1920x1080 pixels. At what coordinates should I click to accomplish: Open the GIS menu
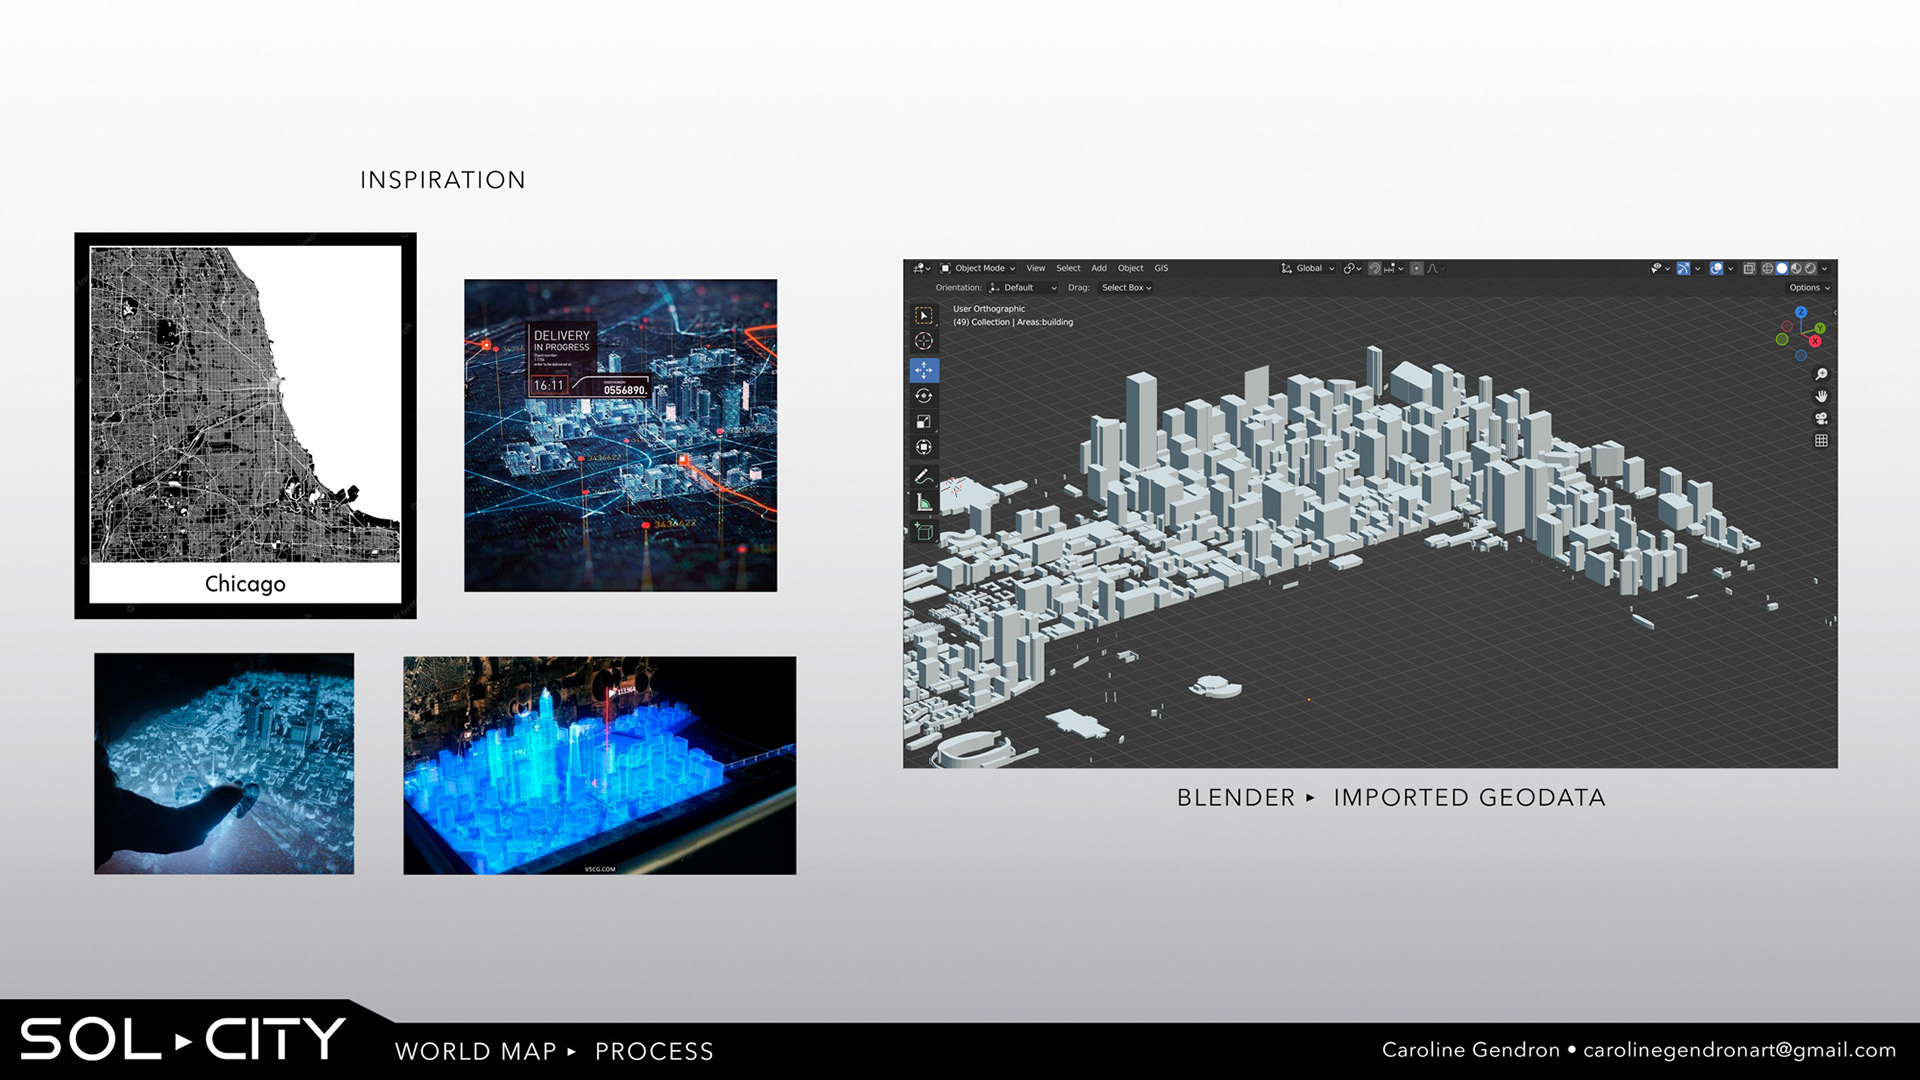click(1161, 268)
